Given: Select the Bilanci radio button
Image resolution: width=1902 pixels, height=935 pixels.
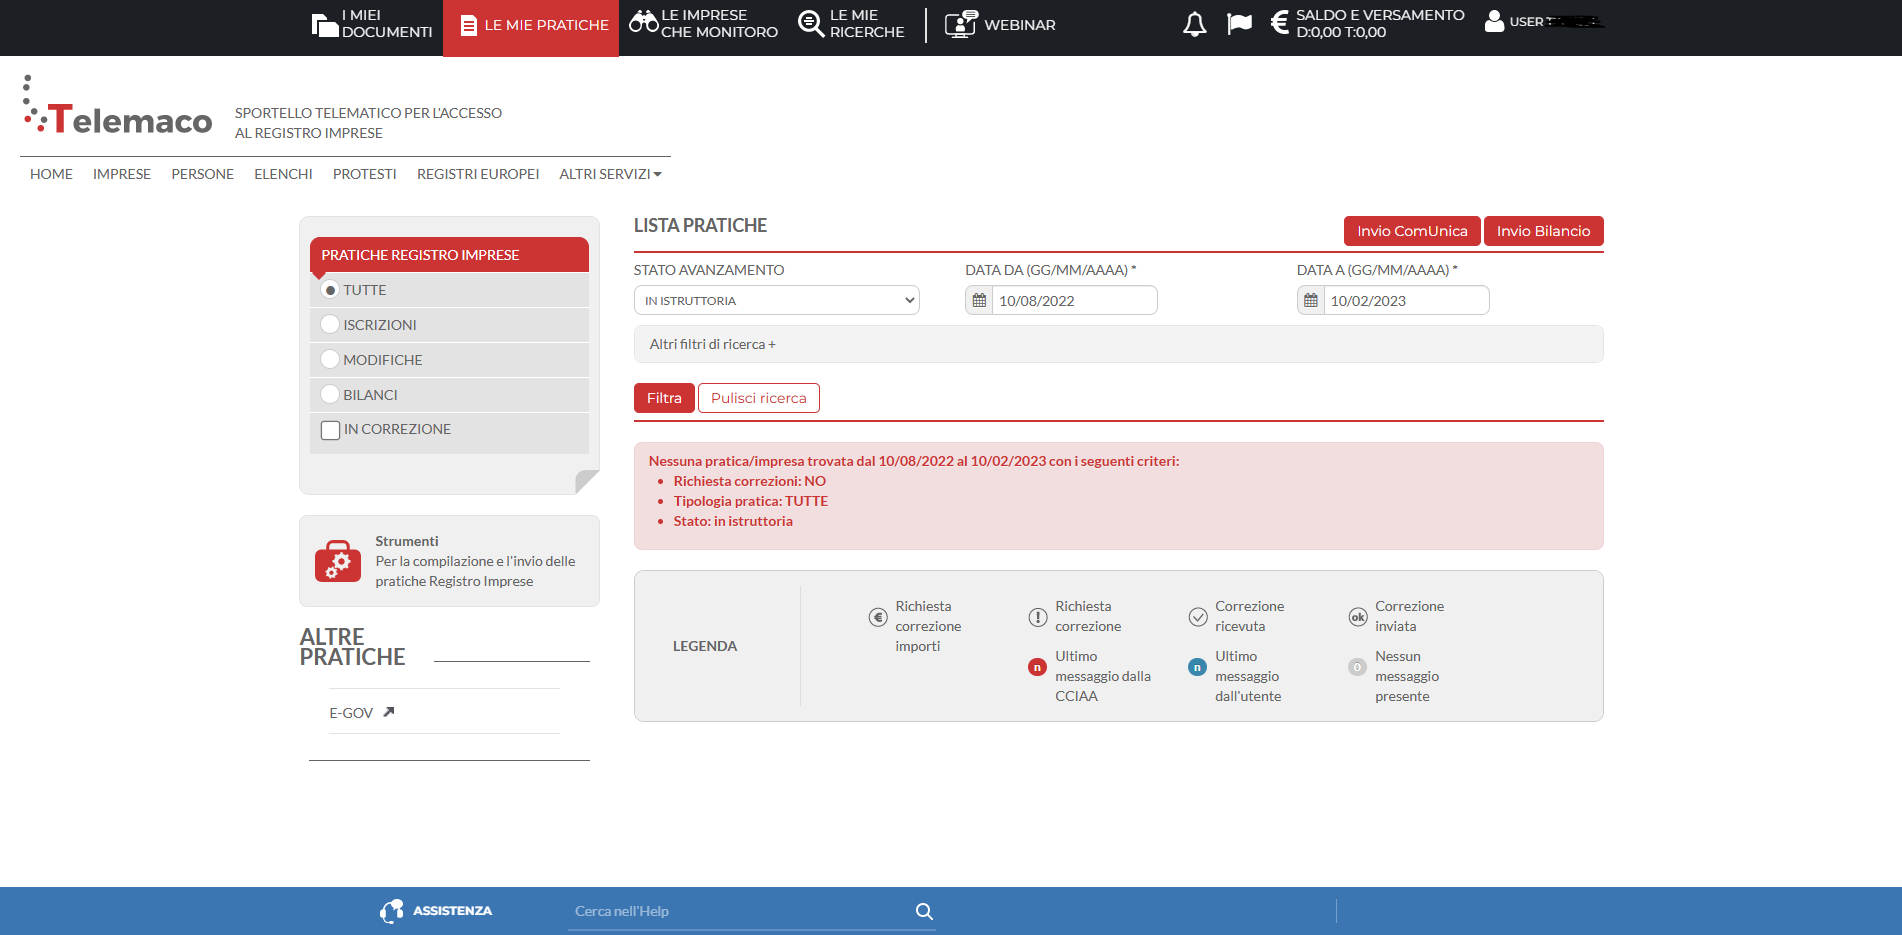Looking at the screenshot, I should click(330, 395).
